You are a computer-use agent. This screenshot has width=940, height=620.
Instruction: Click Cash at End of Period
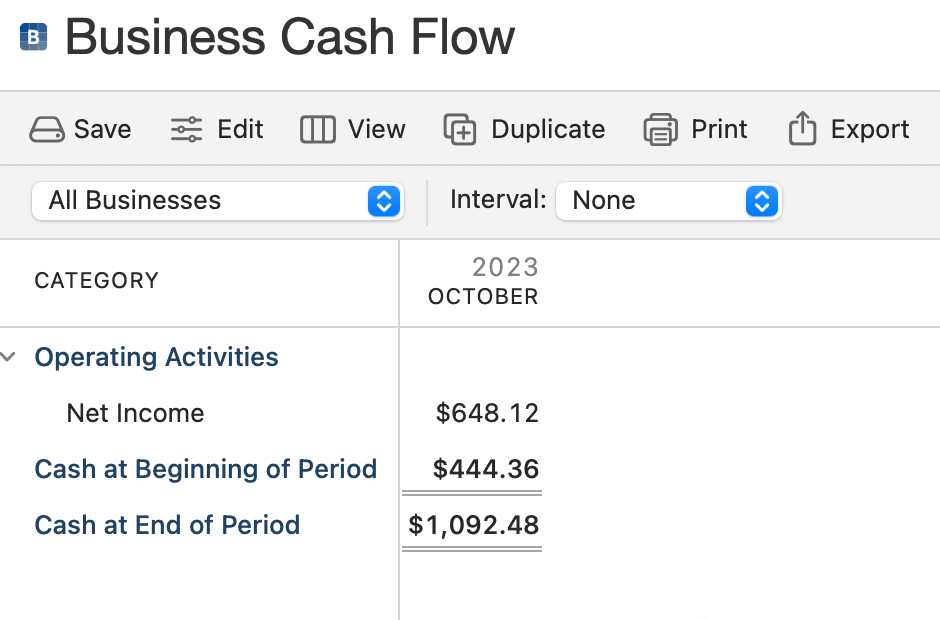click(167, 525)
